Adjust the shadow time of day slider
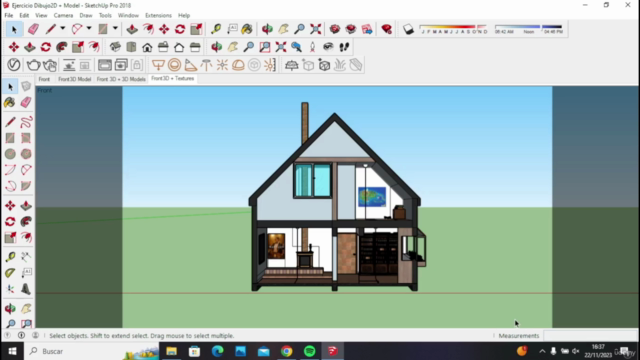Screen dimensions: 640x360 [529, 29]
